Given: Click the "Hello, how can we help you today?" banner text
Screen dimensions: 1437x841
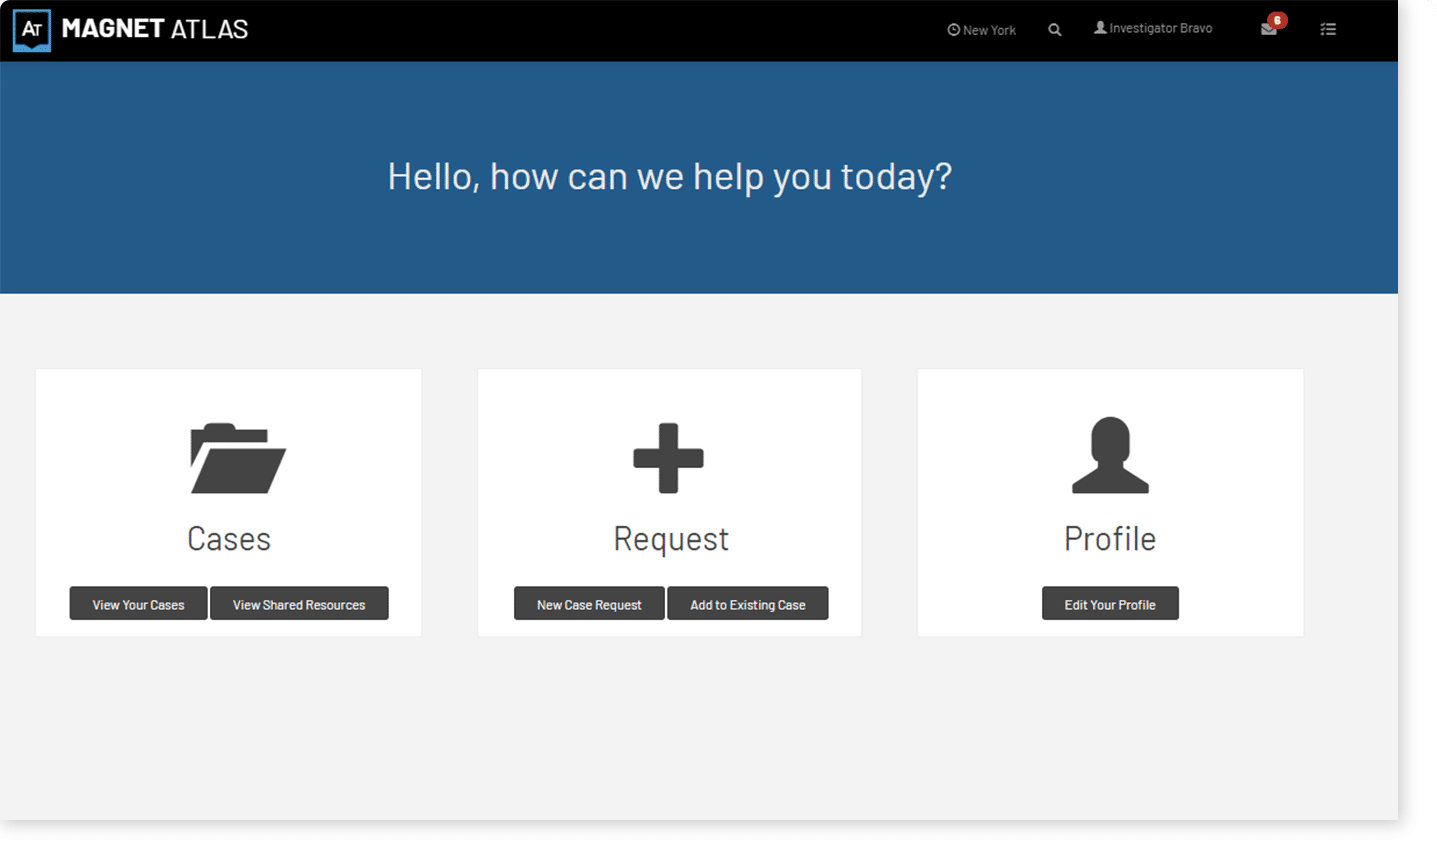Looking at the screenshot, I should tap(669, 177).
